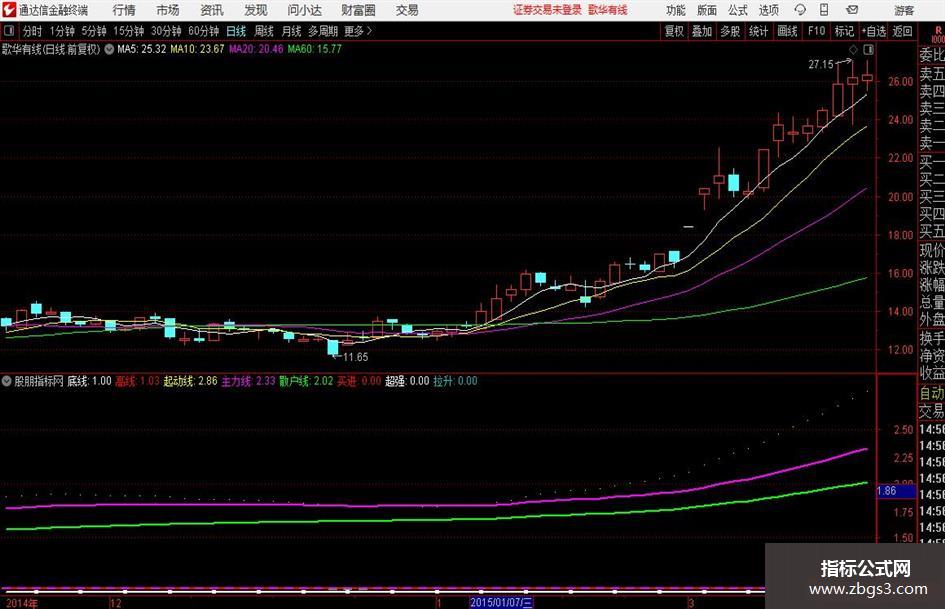Open the customer service headset icon
Image resolution: width=945 pixels, height=609 pixels.
click(800, 10)
